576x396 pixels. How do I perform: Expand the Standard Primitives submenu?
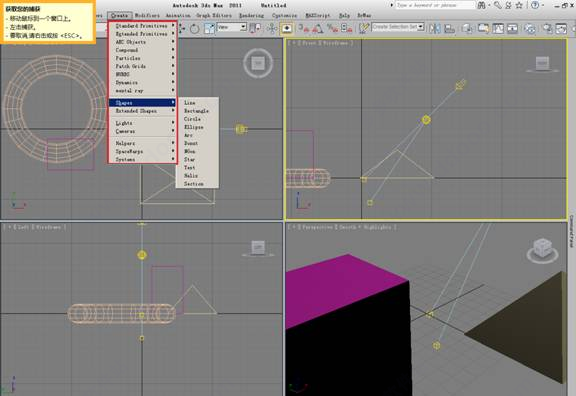pyautogui.click(x=143, y=26)
